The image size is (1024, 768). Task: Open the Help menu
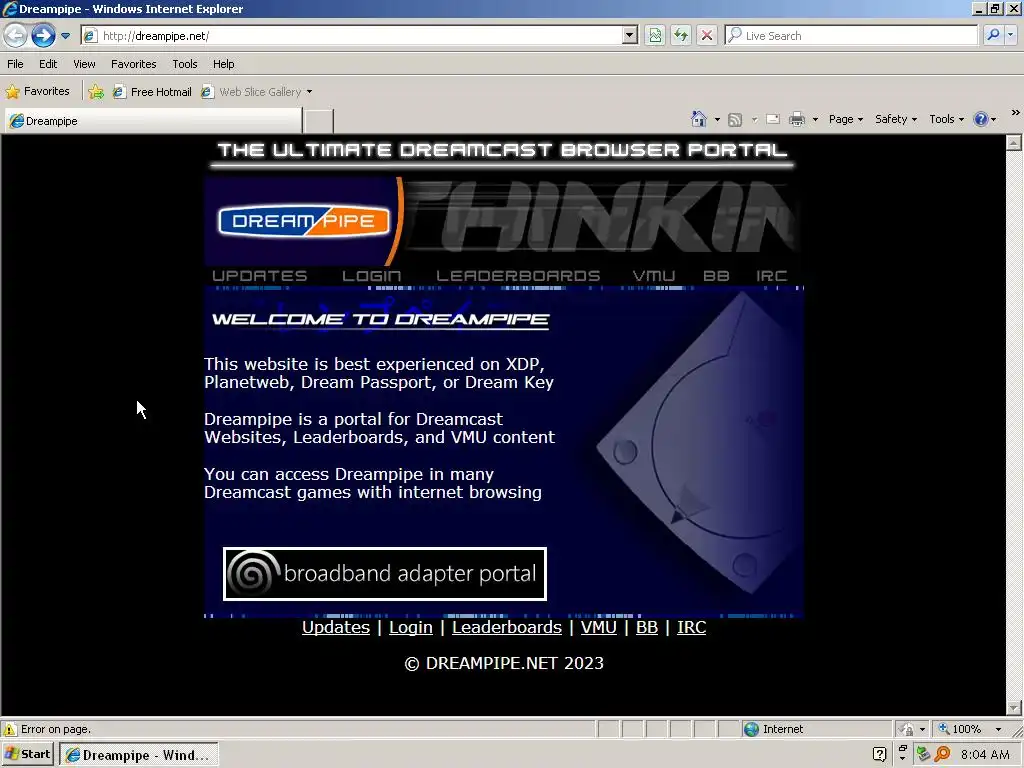coord(223,64)
